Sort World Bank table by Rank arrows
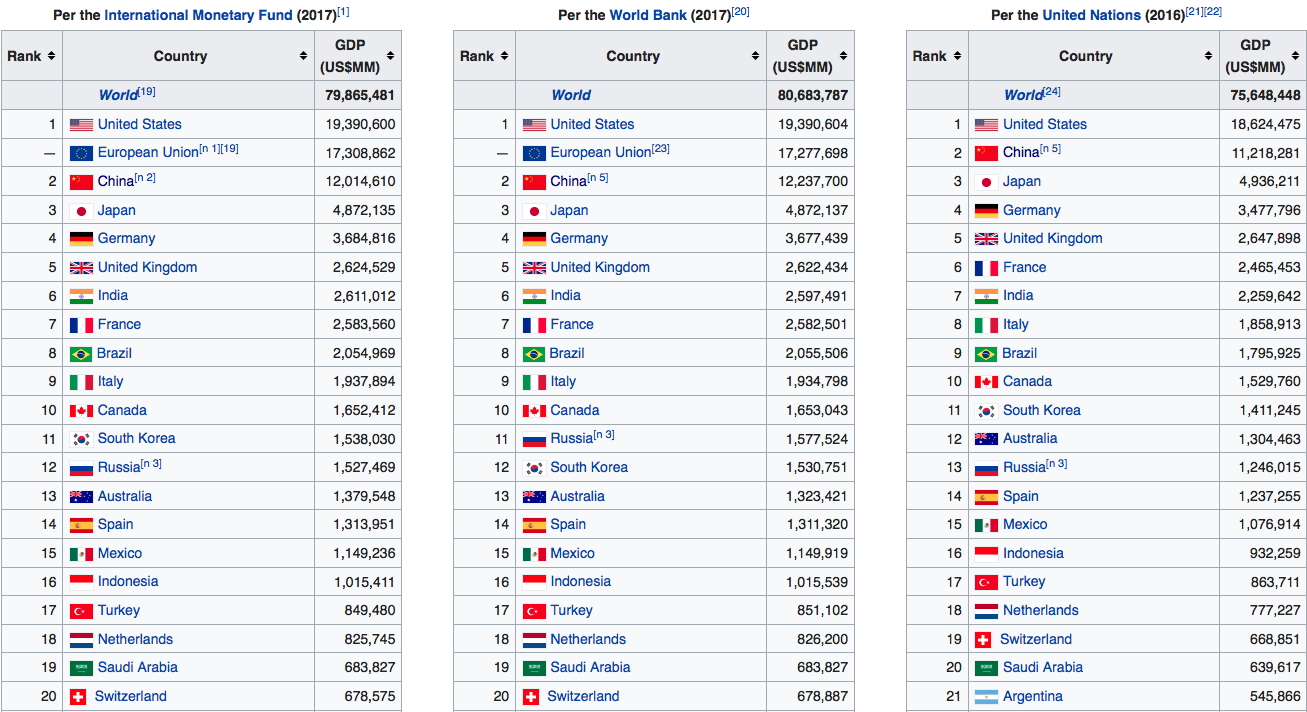 pyautogui.click(x=504, y=56)
